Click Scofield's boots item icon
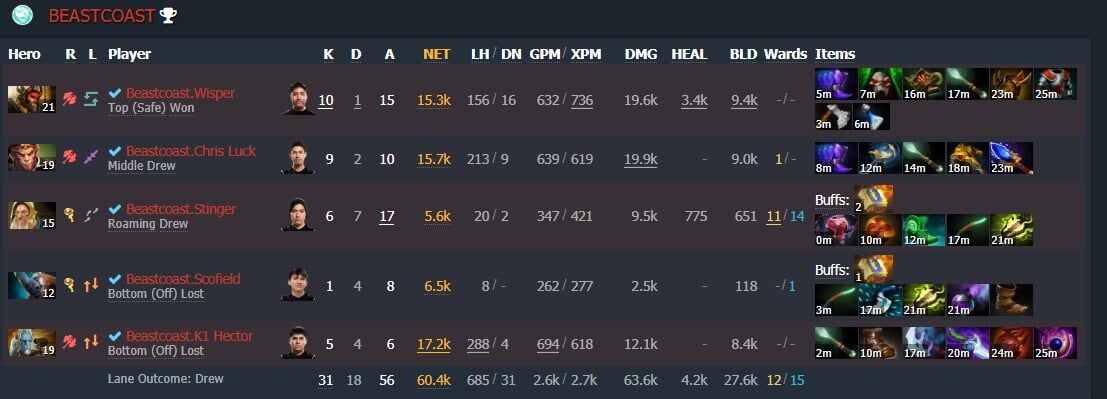The height and width of the screenshot is (399, 1107). coord(1011,299)
